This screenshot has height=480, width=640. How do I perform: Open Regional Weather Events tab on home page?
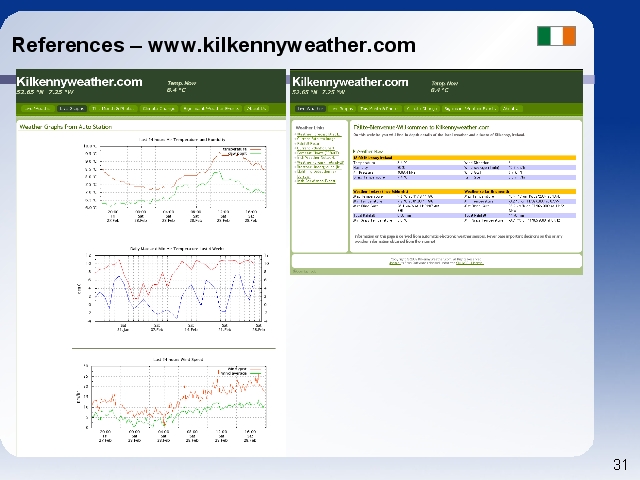pos(470,109)
